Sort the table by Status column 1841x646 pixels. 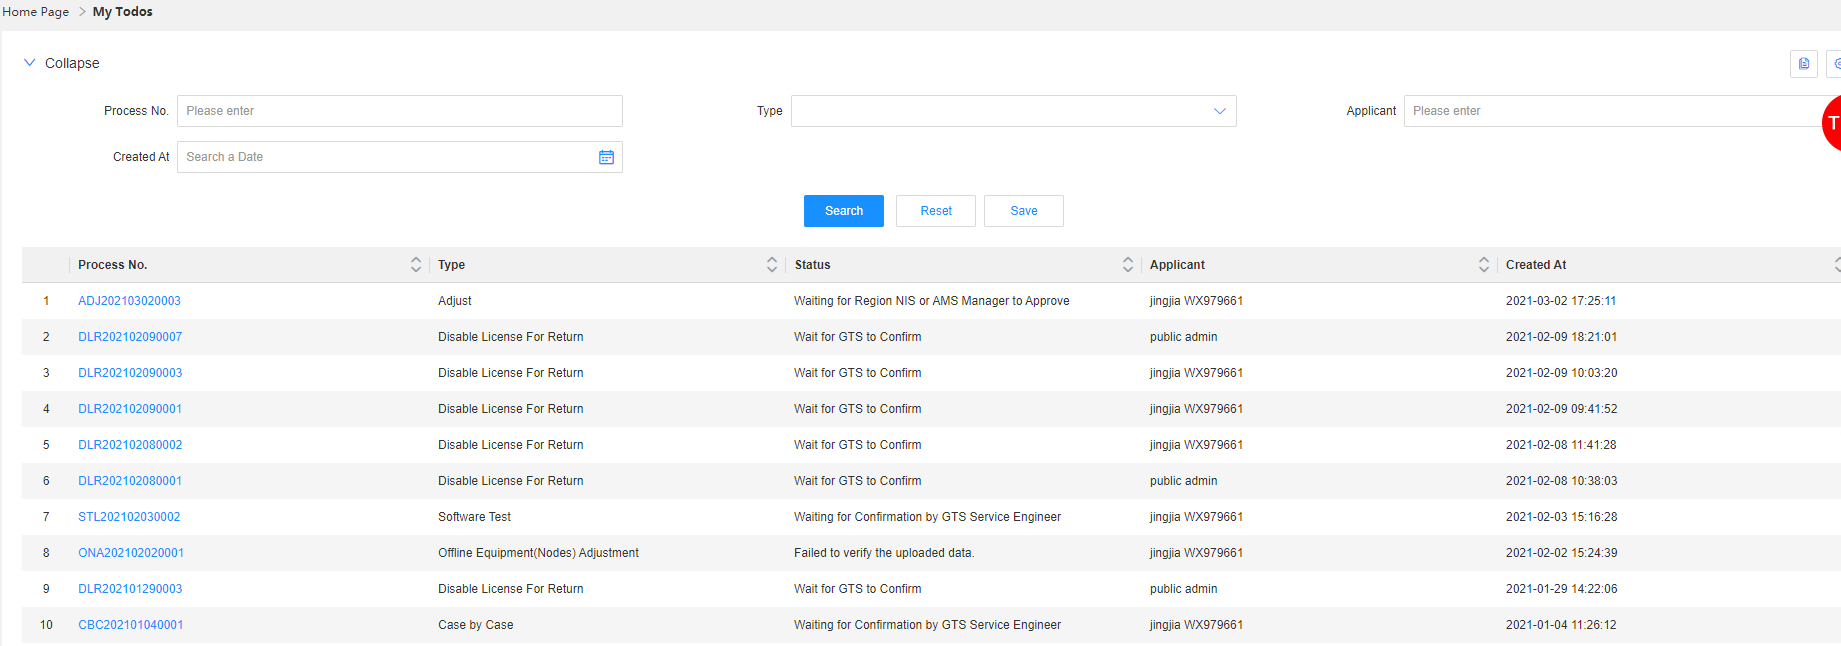(x=1128, y=265)
